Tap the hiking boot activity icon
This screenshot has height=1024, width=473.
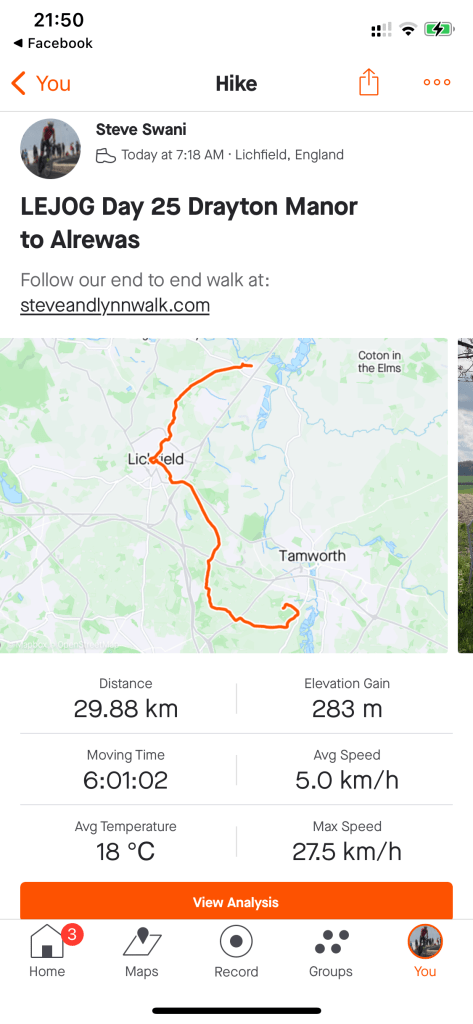[x=105, y=155]
